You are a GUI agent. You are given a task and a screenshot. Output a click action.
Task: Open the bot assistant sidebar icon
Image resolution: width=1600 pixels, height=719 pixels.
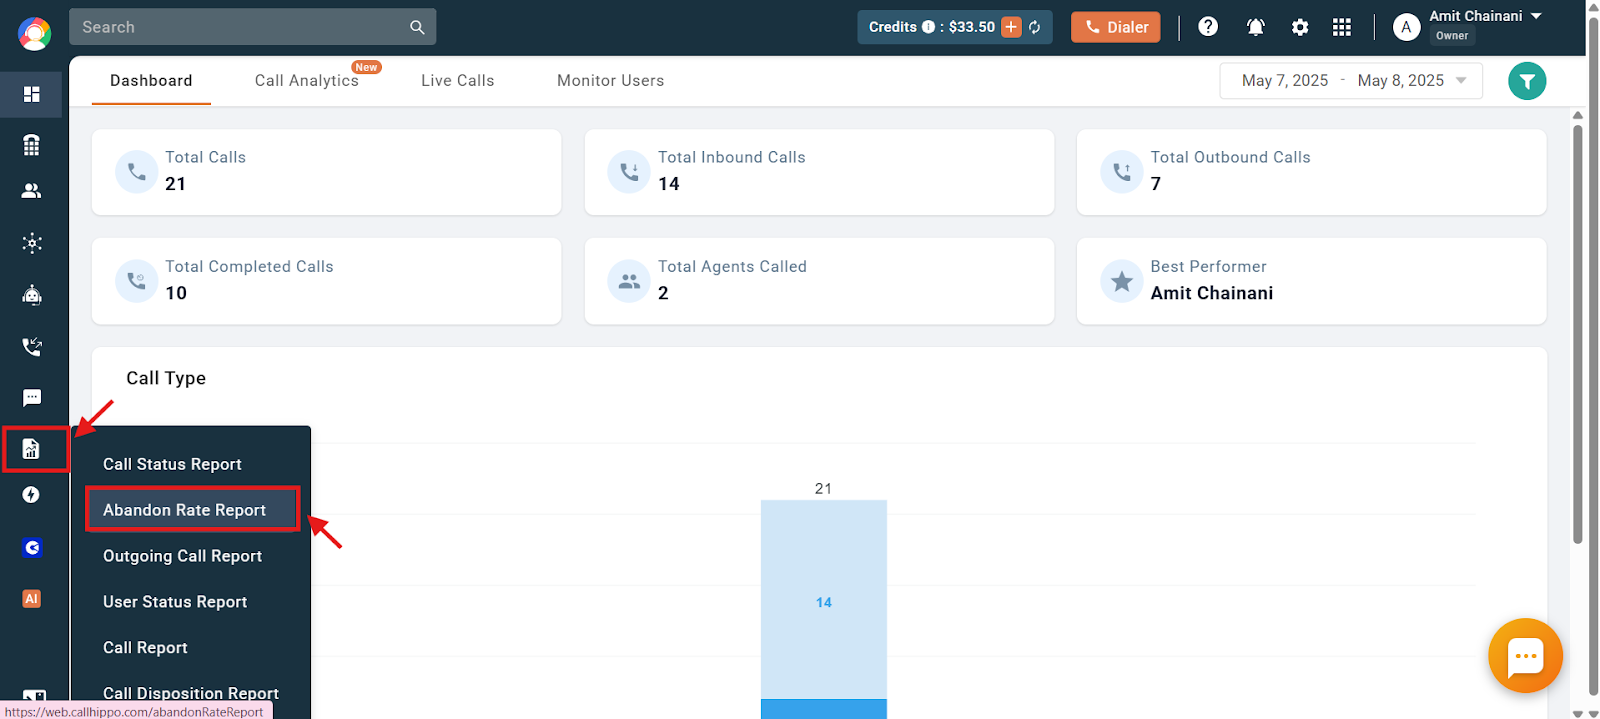tap(32, 295)
